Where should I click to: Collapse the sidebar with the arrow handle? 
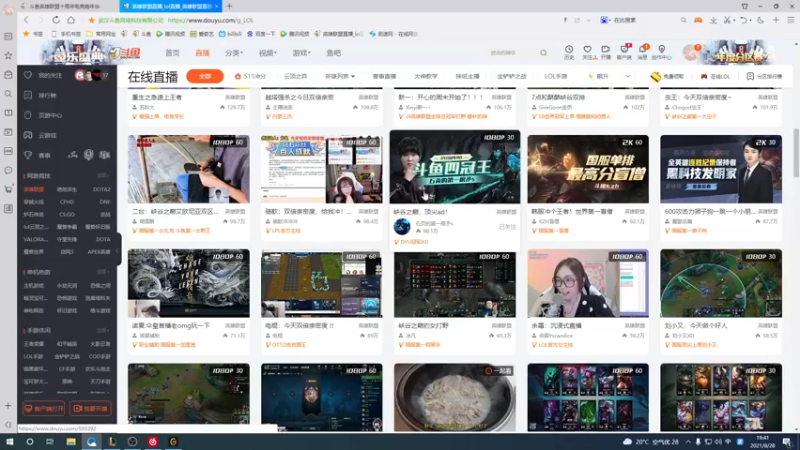point(118,250)
